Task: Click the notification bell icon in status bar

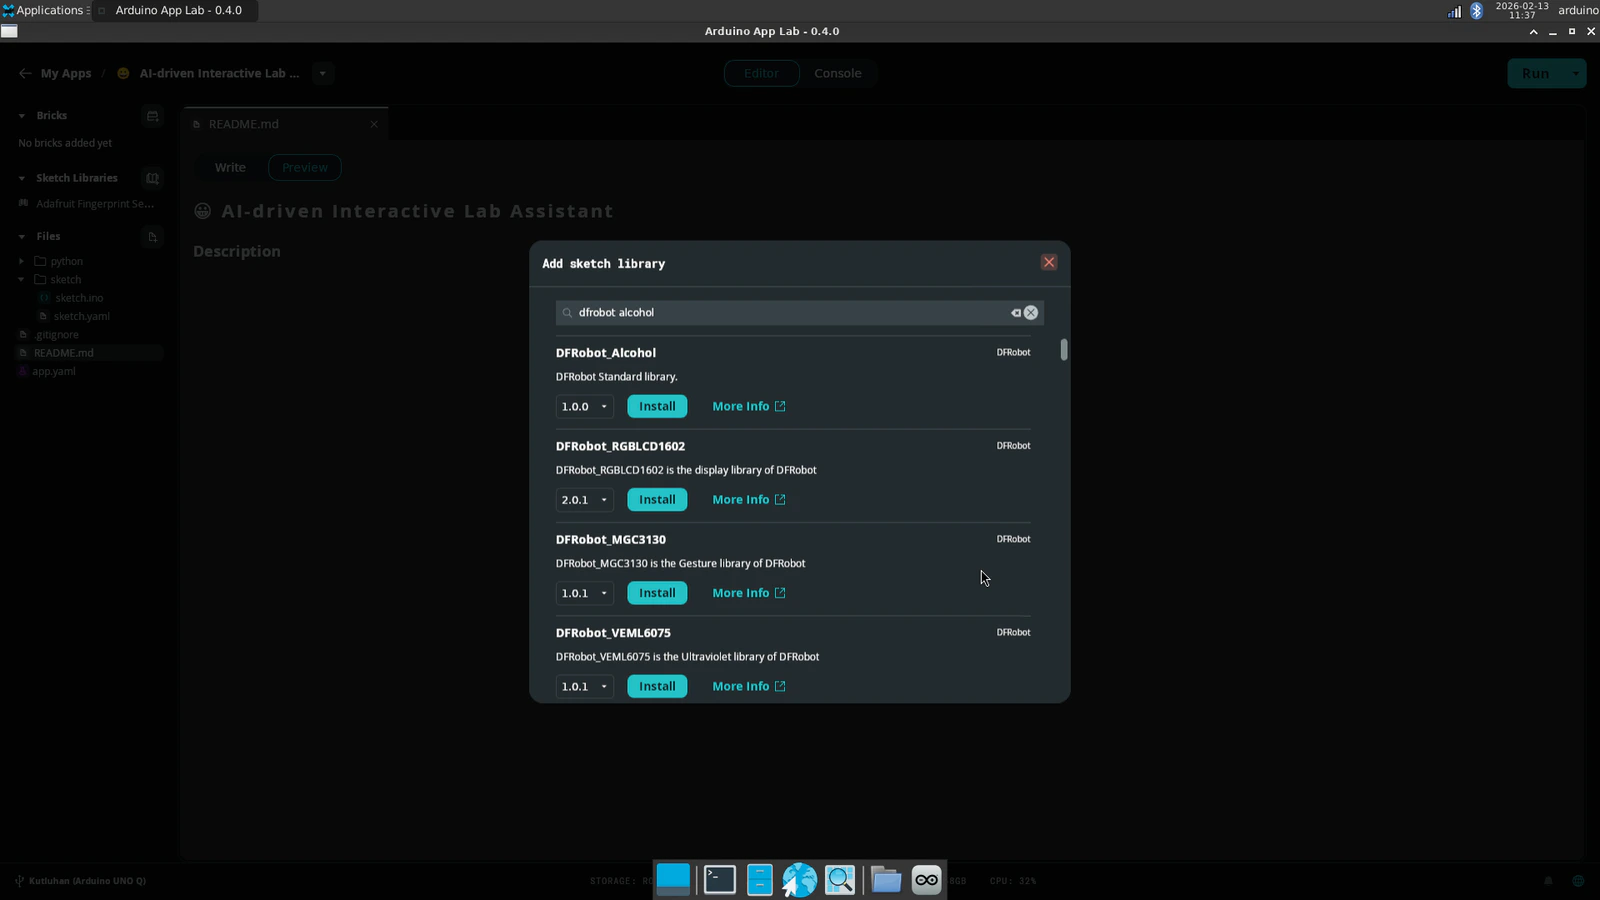Action: point(1548,881)
